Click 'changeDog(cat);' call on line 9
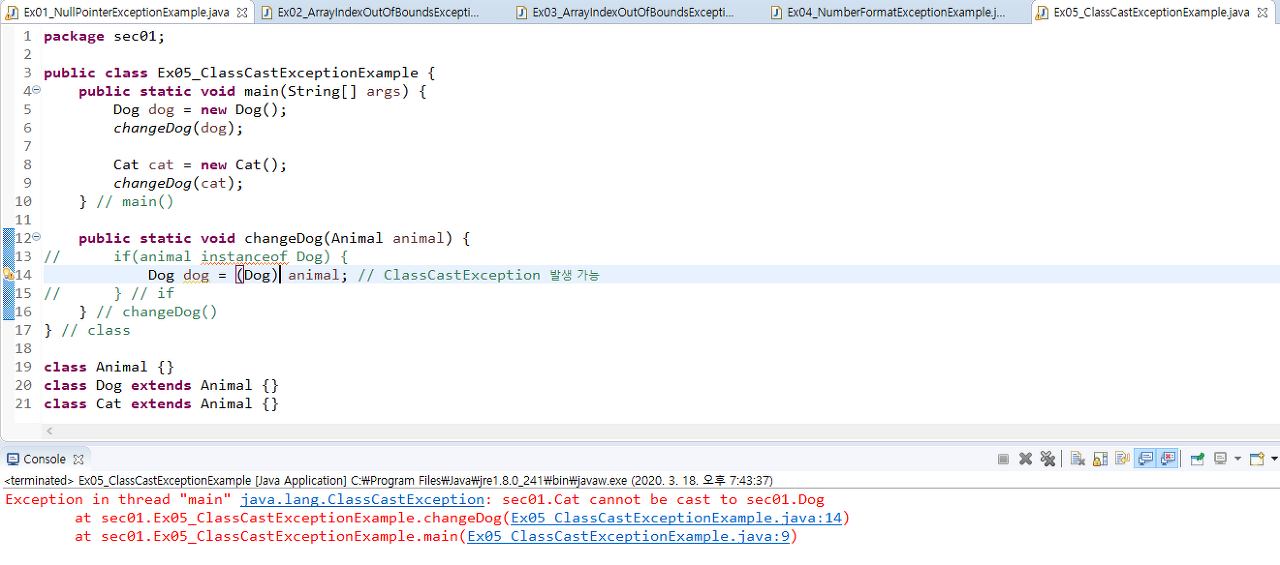 pos(178,183)
